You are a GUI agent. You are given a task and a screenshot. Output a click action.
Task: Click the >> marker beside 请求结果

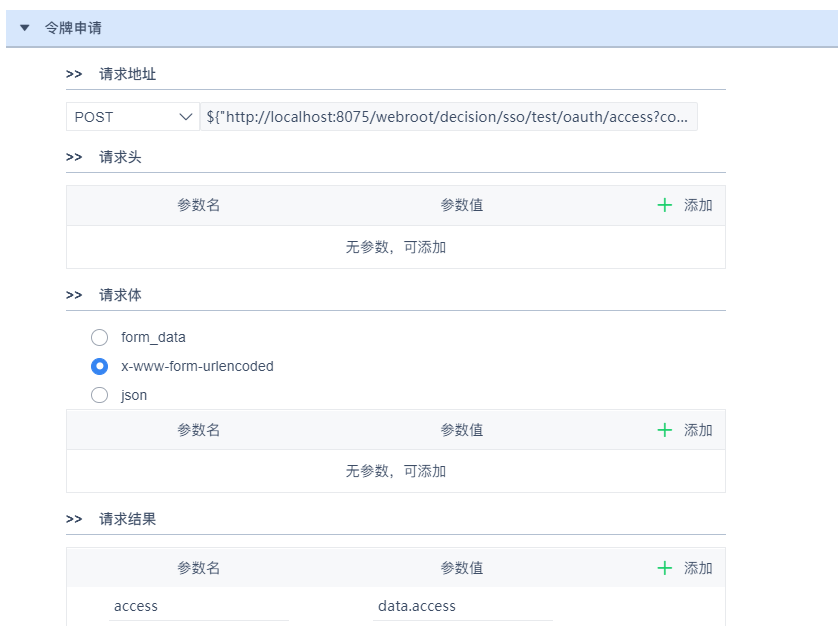pyautogui.click(x=74, y=519)
